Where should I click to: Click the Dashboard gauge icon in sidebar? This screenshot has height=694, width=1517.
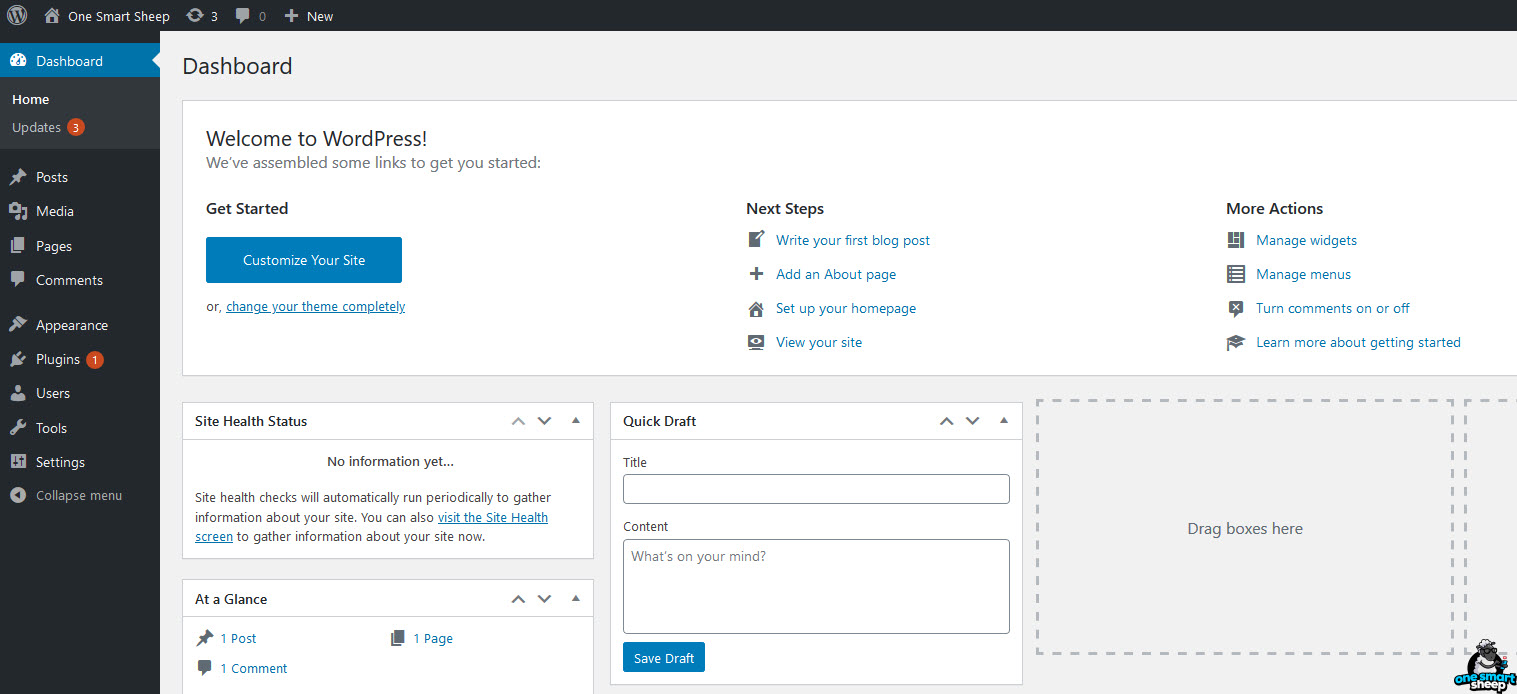[x=18, y=61]
